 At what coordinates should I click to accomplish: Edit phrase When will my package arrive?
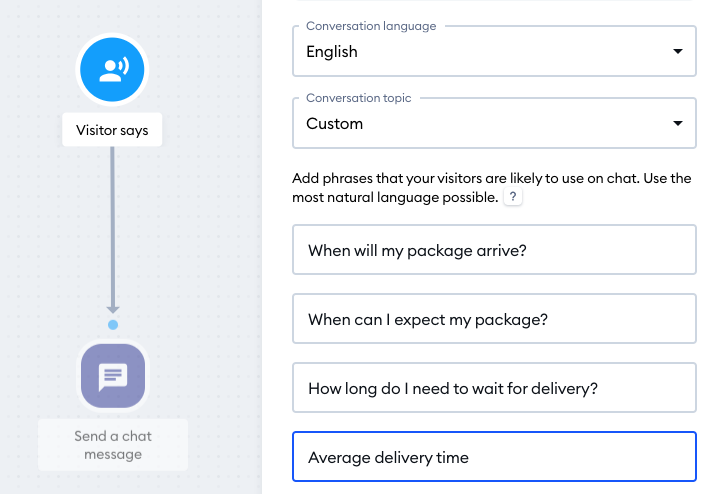coord(494,250)
